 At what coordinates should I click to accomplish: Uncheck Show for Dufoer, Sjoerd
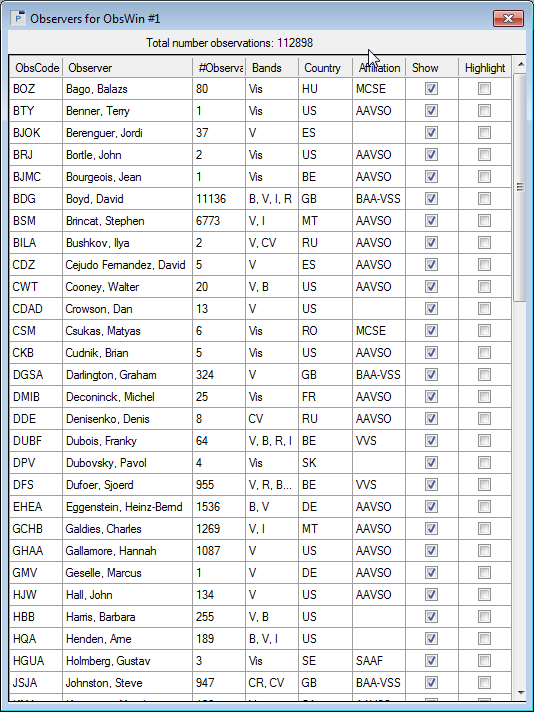pos(431,485)
